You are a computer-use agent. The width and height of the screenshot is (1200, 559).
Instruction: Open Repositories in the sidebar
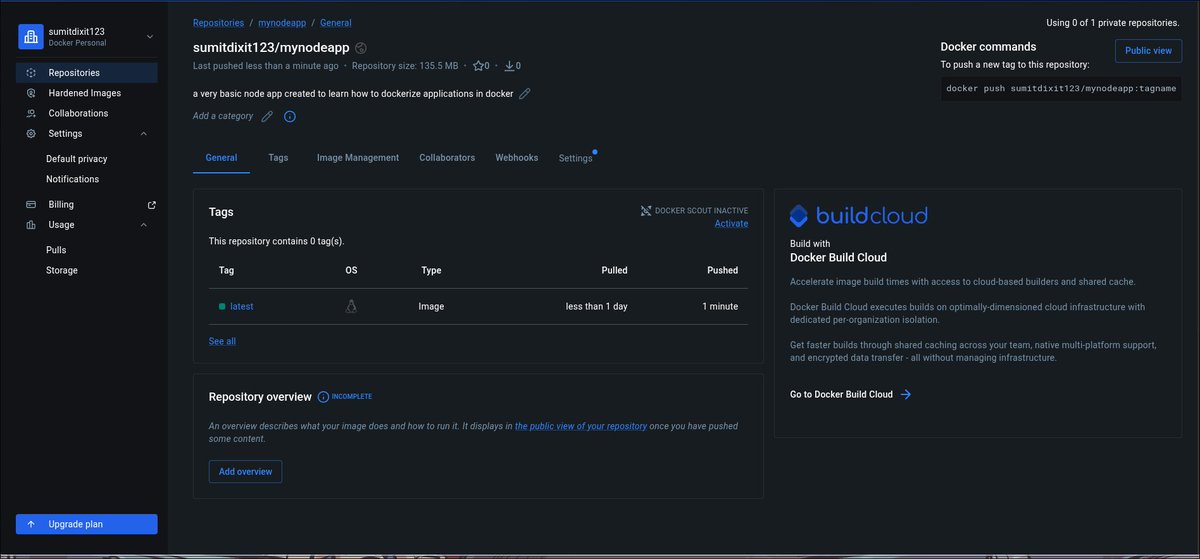87,73
